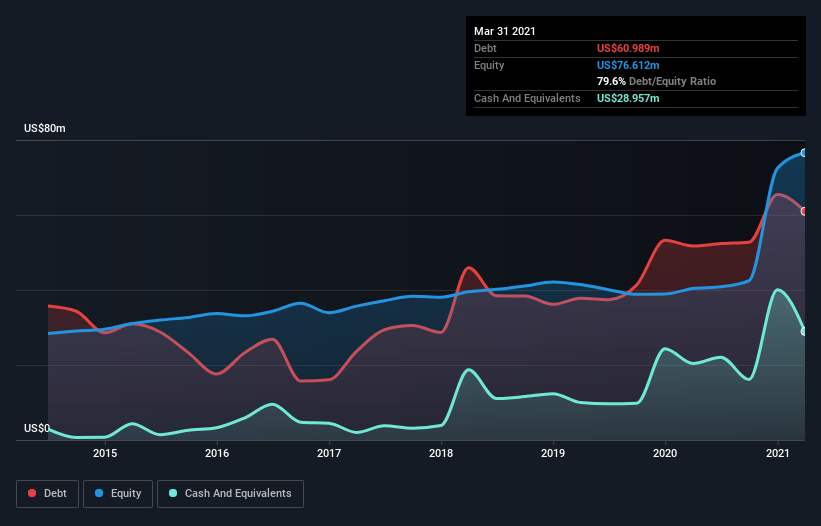821x526 pixels.
Task: Click the teal Cash And Equivalents legend dot
Action: pyautogui.click(x=173, y=493)
